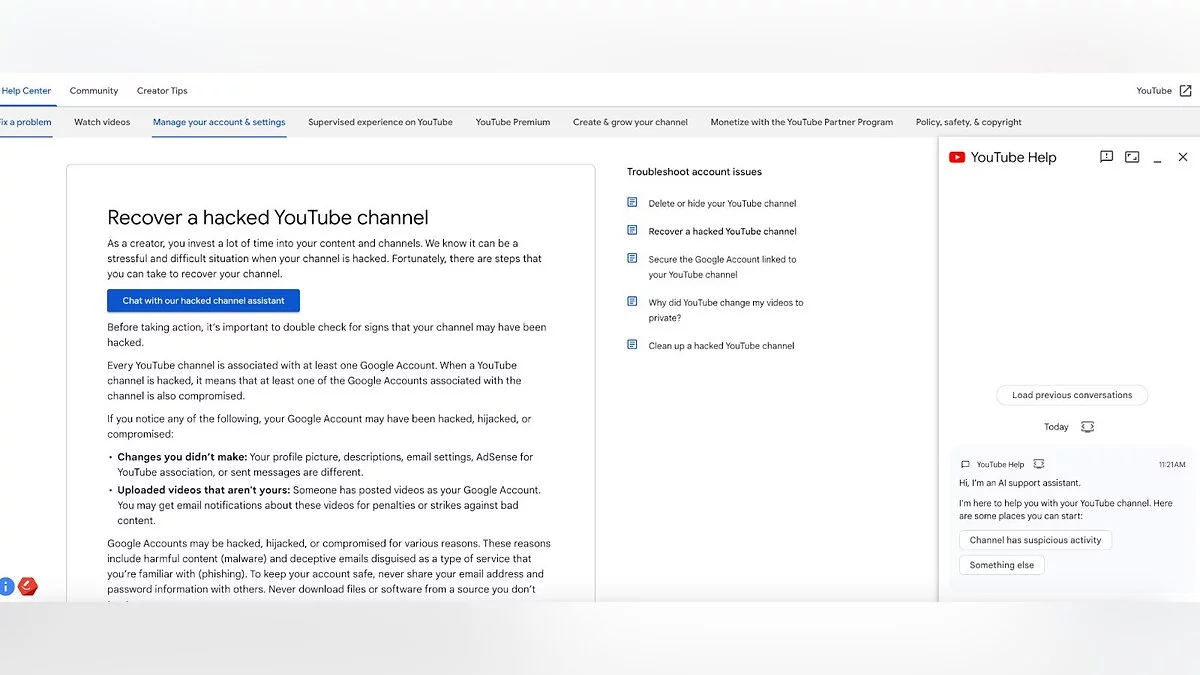Screen dimensions: 1200x675
Task: Open YouTube via the external link icon
Action: (x=1185, y=91)
